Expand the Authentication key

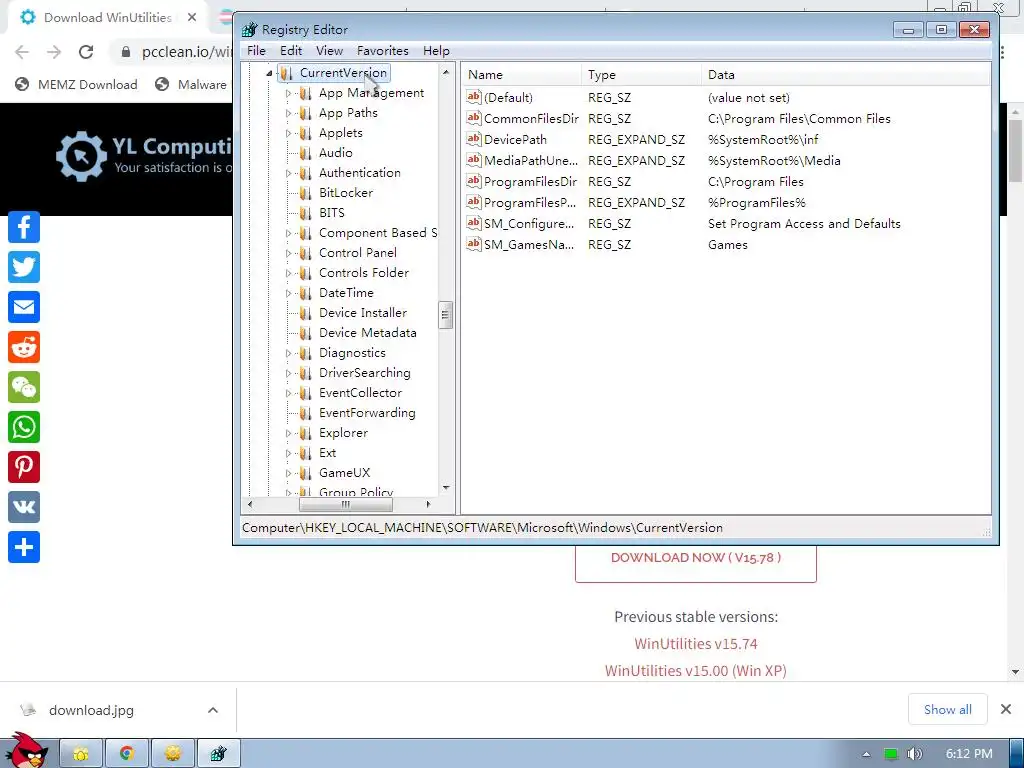[288, 173]
